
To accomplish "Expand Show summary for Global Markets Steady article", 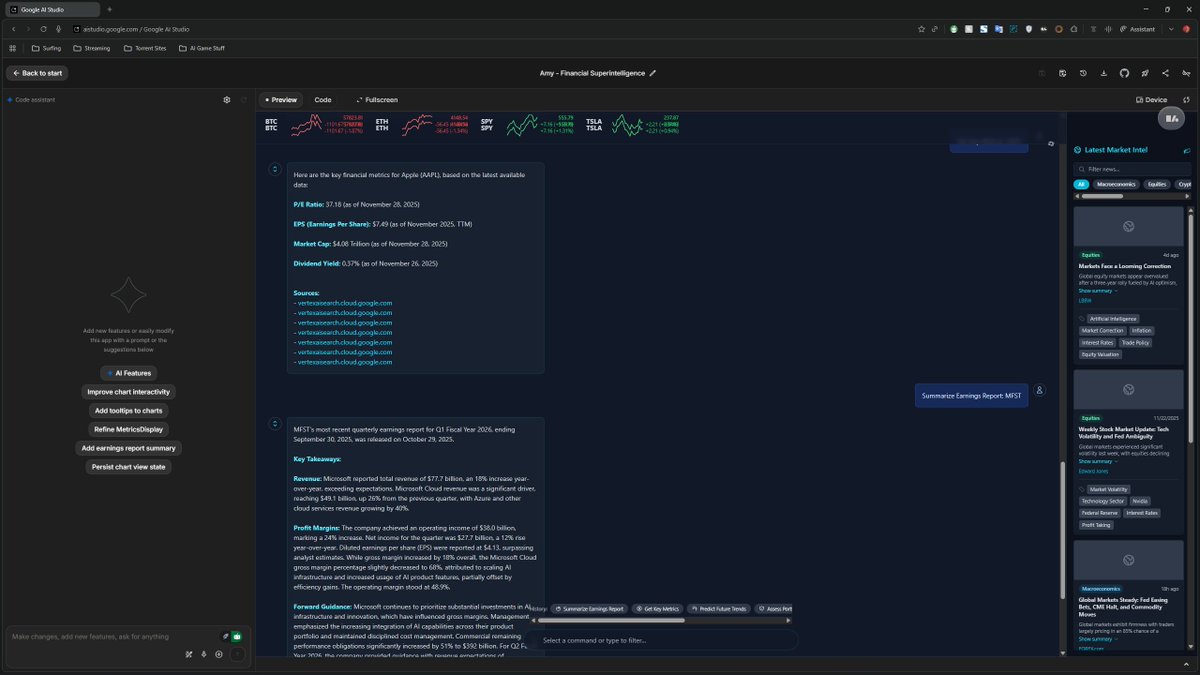I will pyautogui.click(x=1097, y=639).
